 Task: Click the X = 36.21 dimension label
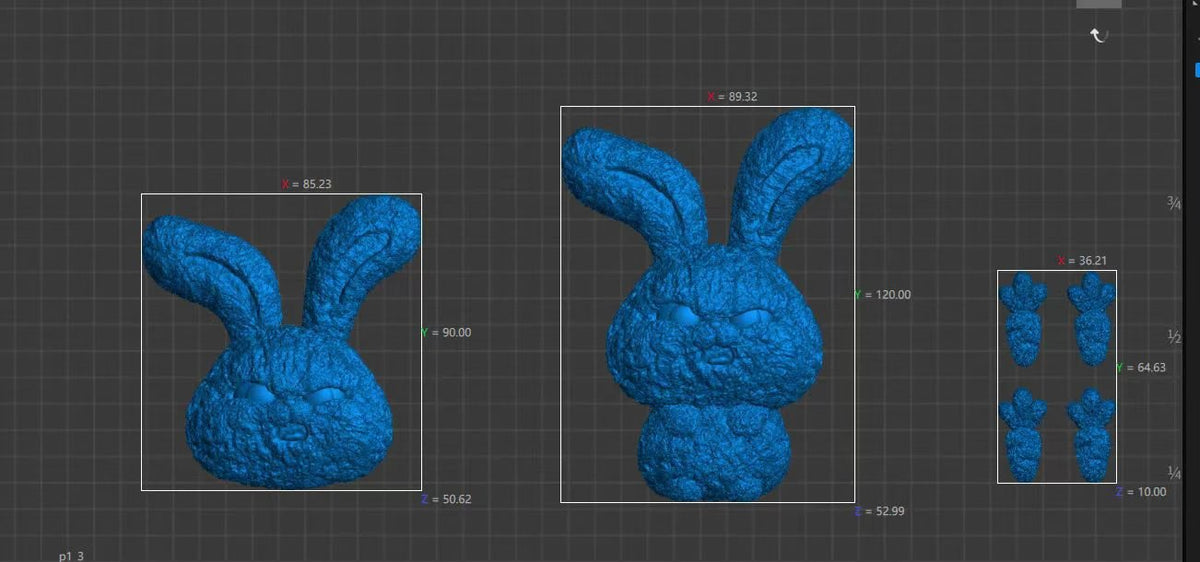click(1082, 260)
